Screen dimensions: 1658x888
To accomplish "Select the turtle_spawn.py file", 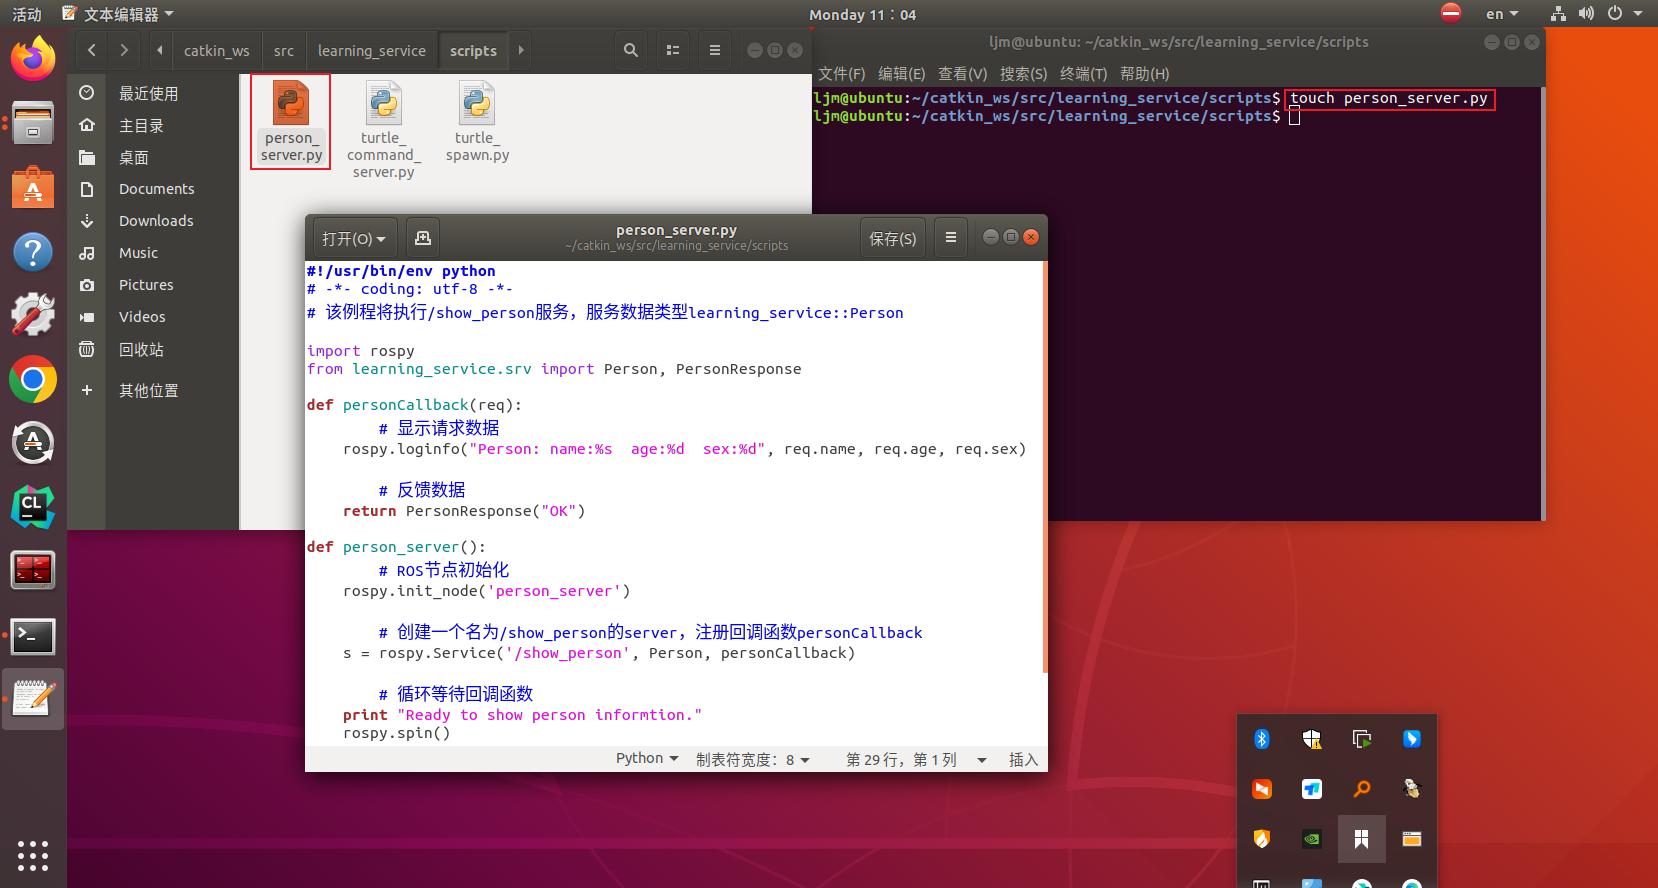I will point(478,122).
